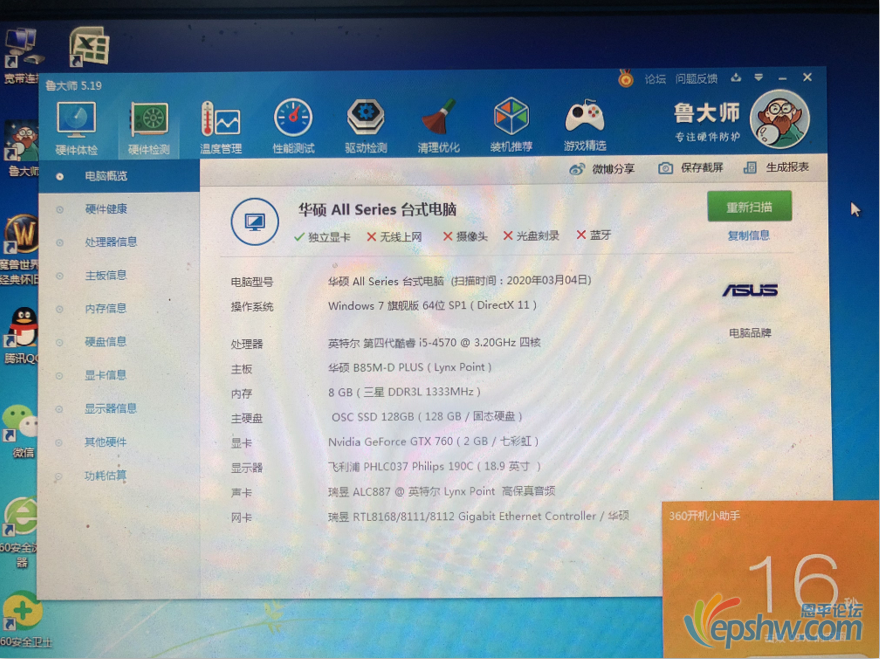
Task: Open 微信 WeChat desktop shortcut
Action: click(21, 432)
